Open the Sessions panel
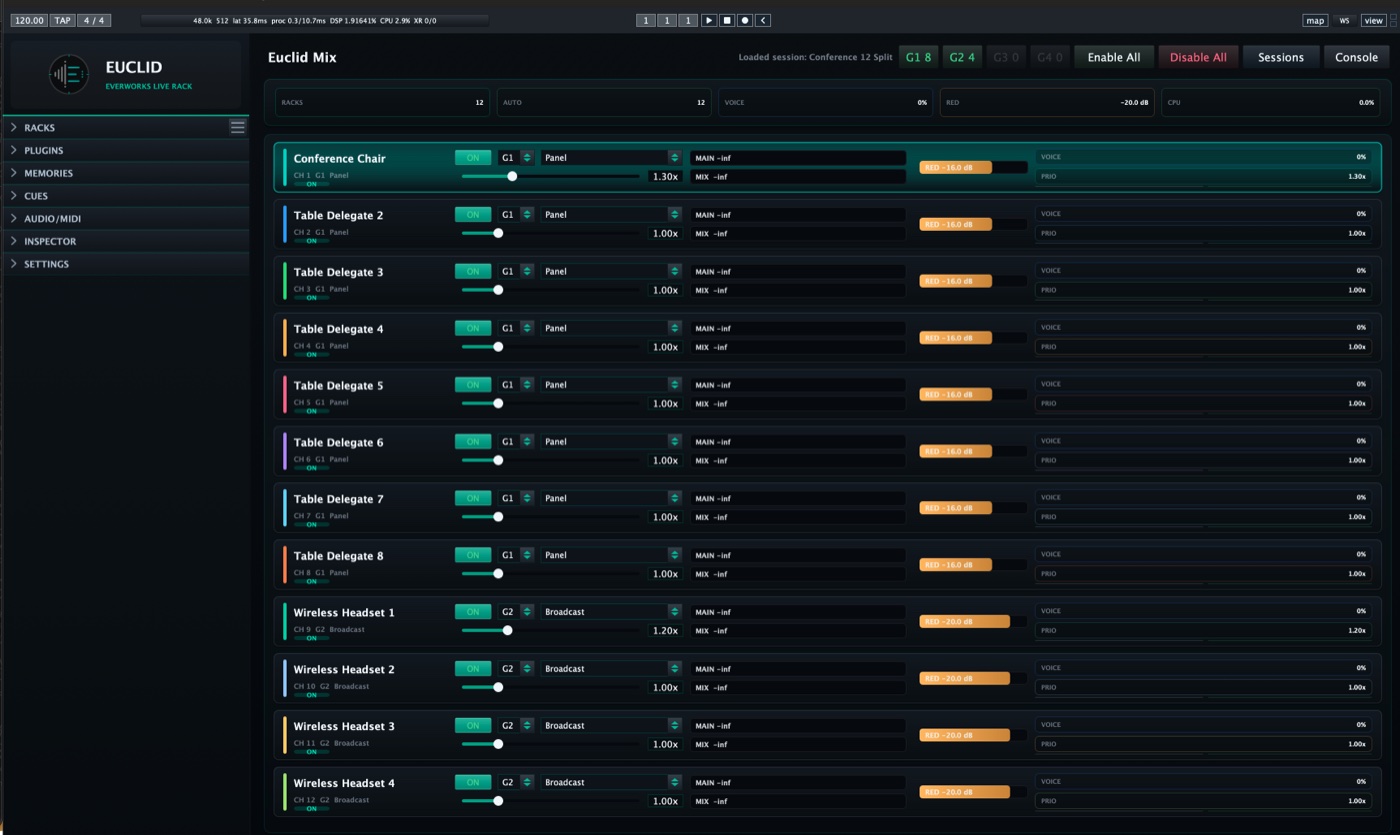The image size is (1400, 835). 1281,57
